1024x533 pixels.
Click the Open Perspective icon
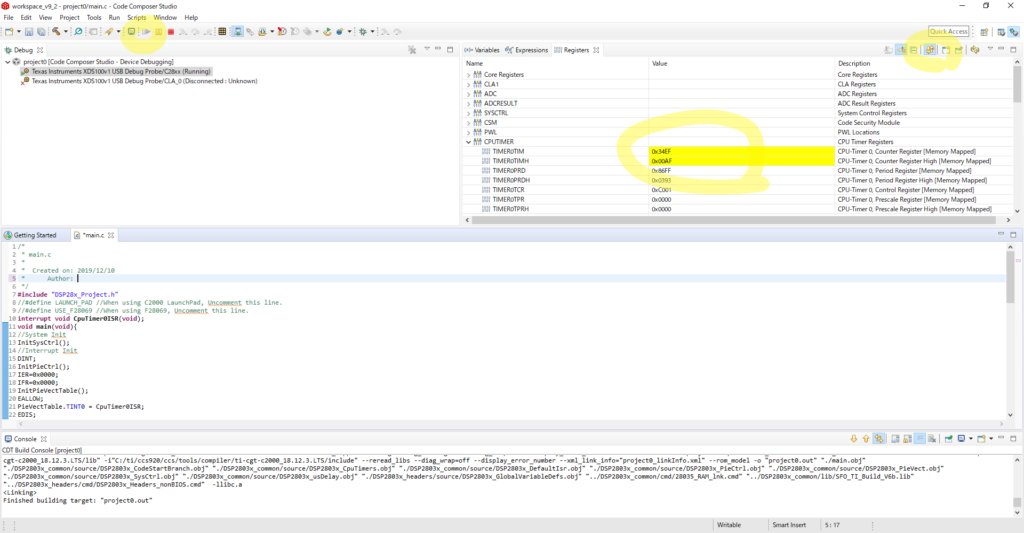click(x=985, y=32)
